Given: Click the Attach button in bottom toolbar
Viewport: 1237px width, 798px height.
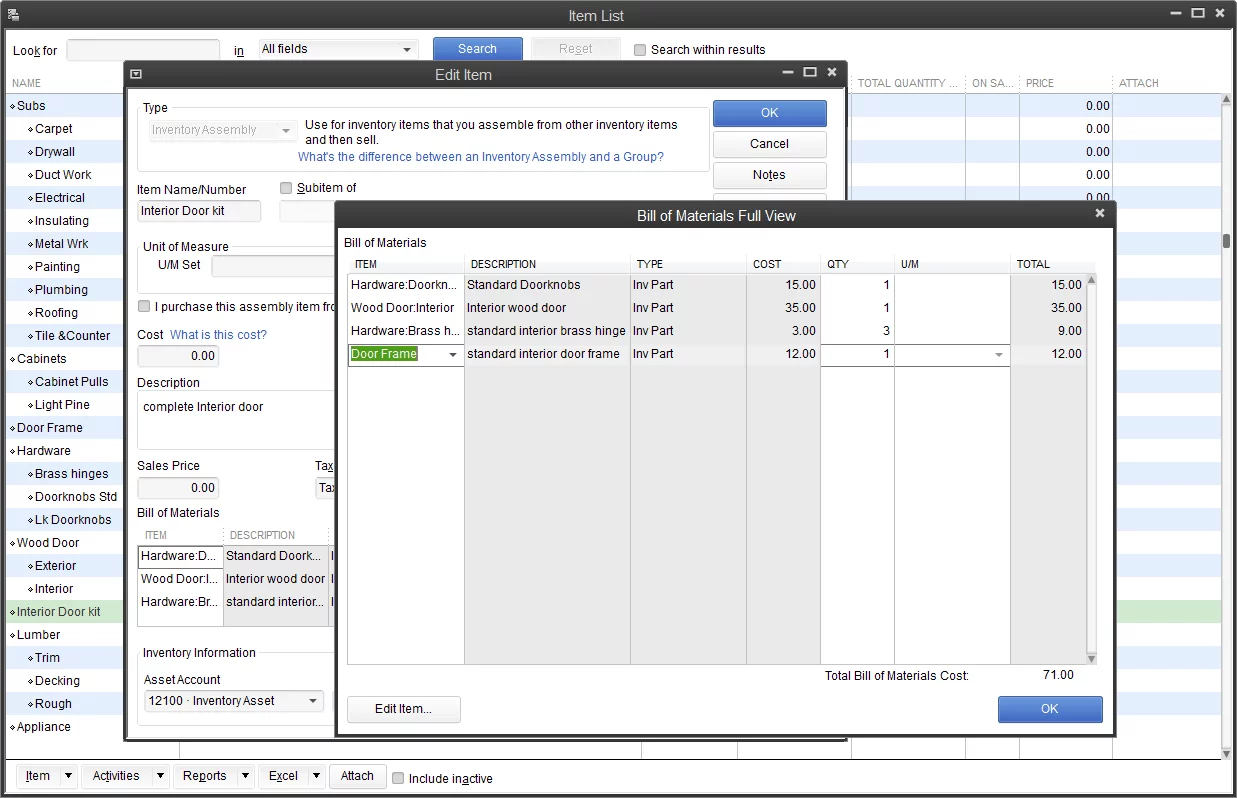Looking at the screenshot, I should 357,776.
